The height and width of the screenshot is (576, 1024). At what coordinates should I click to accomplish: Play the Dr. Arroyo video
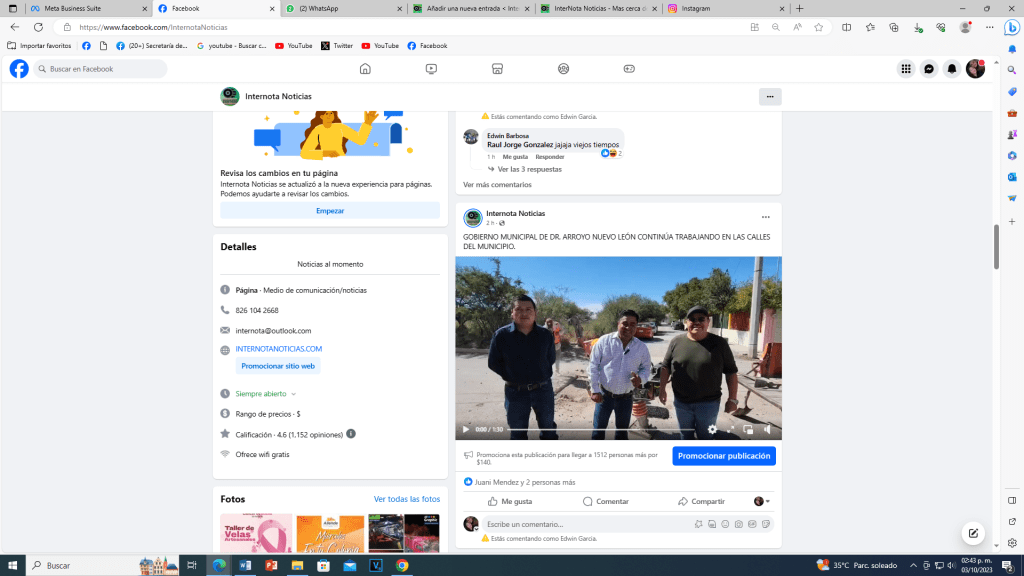pyautogui.click(x=466, y=429)
